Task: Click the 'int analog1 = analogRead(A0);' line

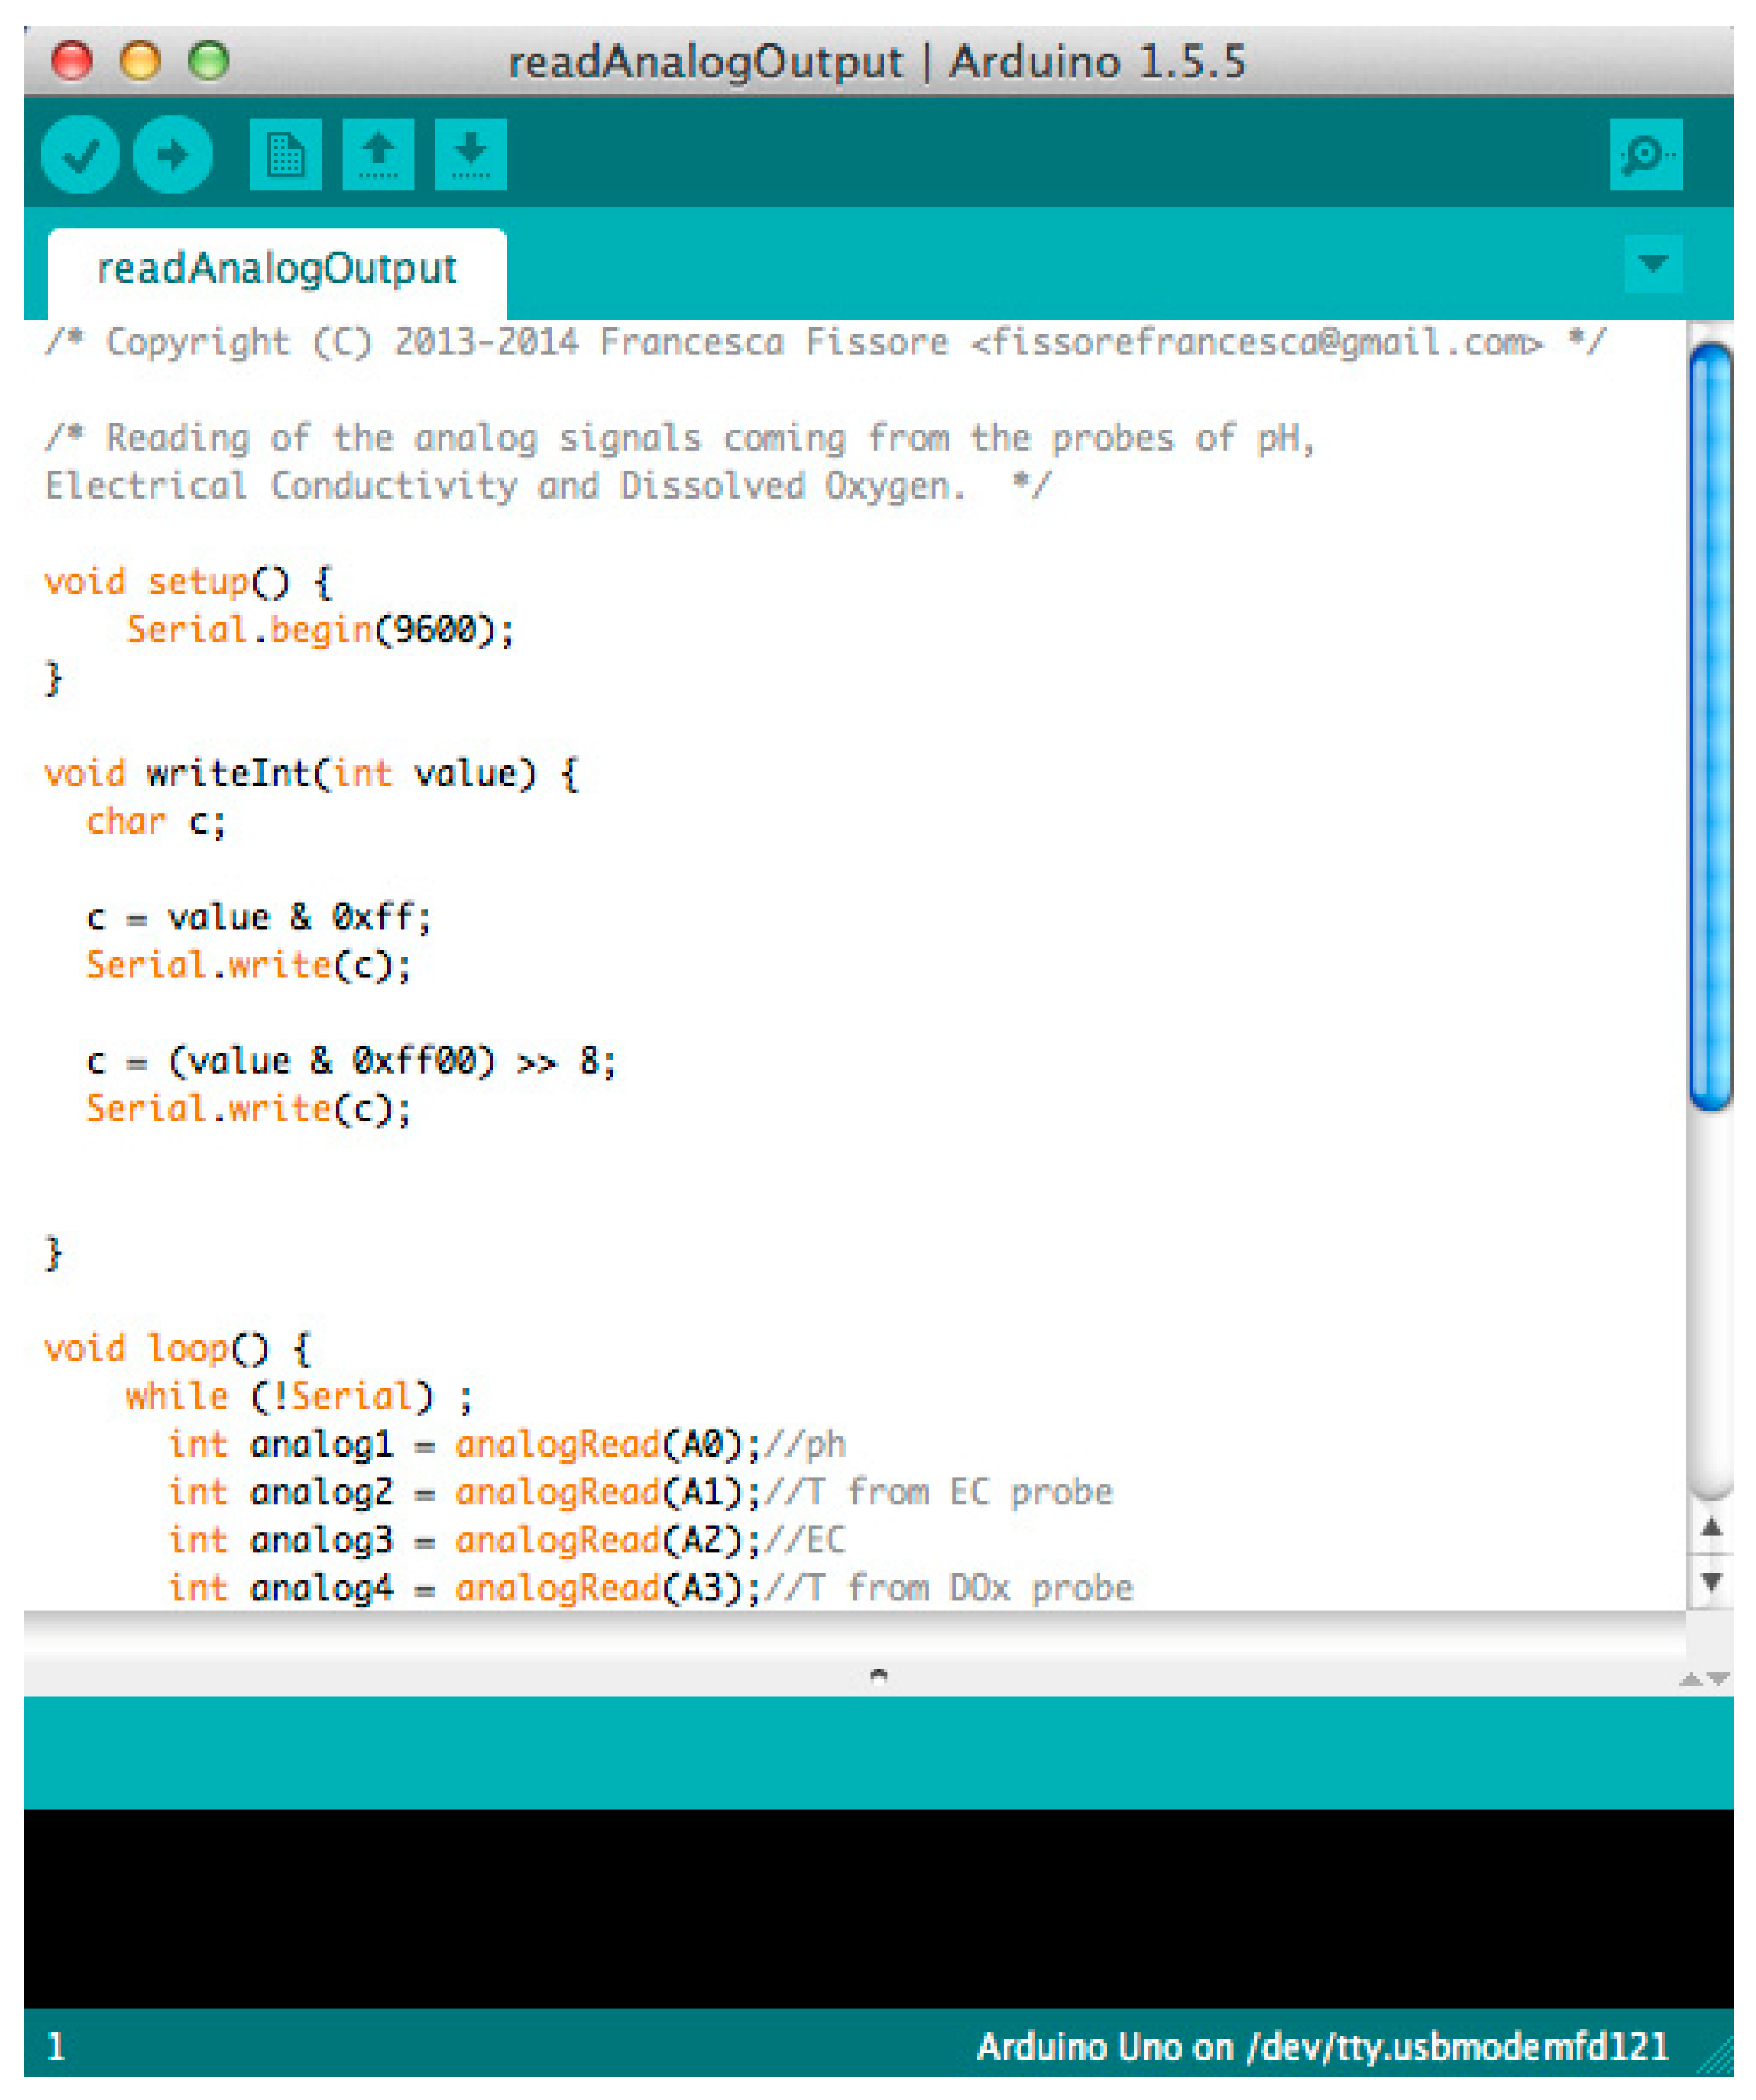Action: tap(465, 1445)
